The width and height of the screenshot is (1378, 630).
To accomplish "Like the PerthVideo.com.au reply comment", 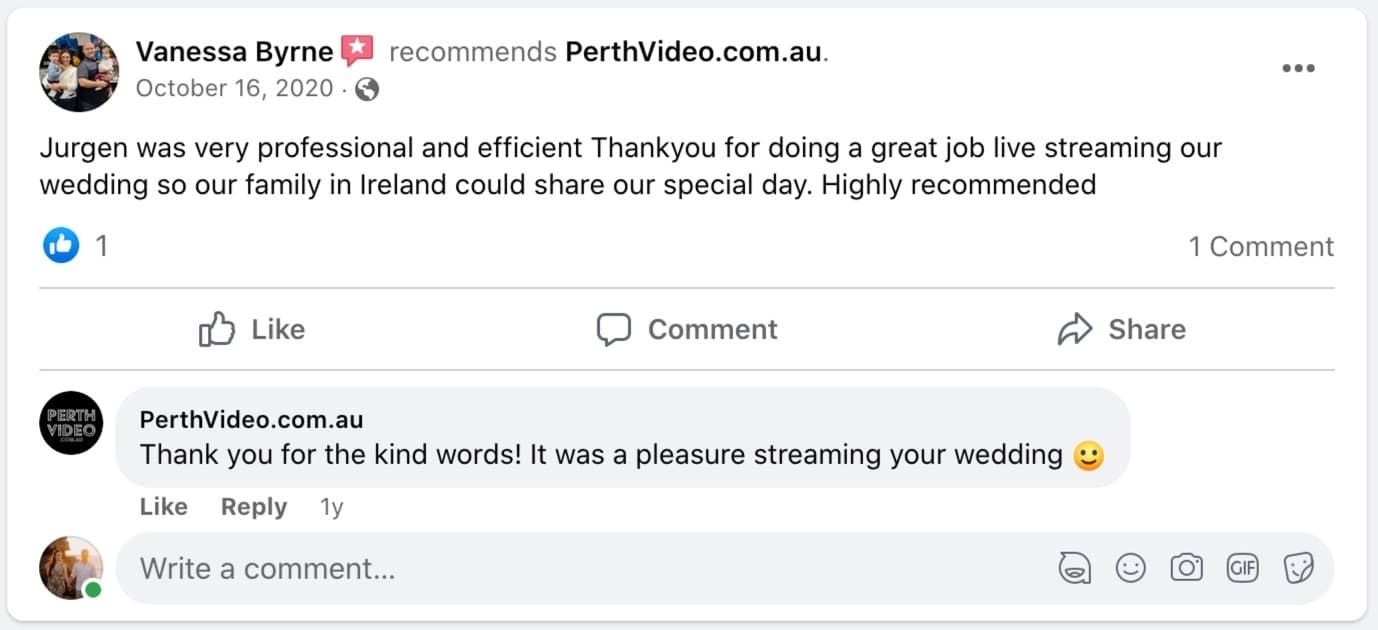I will click(x=163, y=507).
